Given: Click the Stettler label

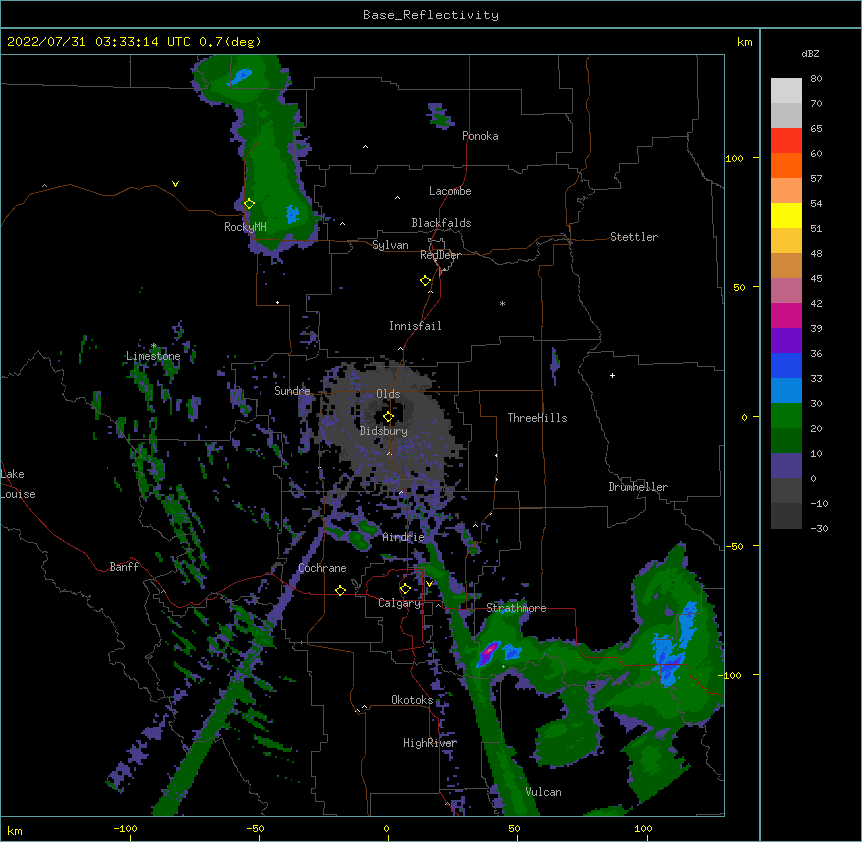Looking at the screenshot, I should click(634, 237).
